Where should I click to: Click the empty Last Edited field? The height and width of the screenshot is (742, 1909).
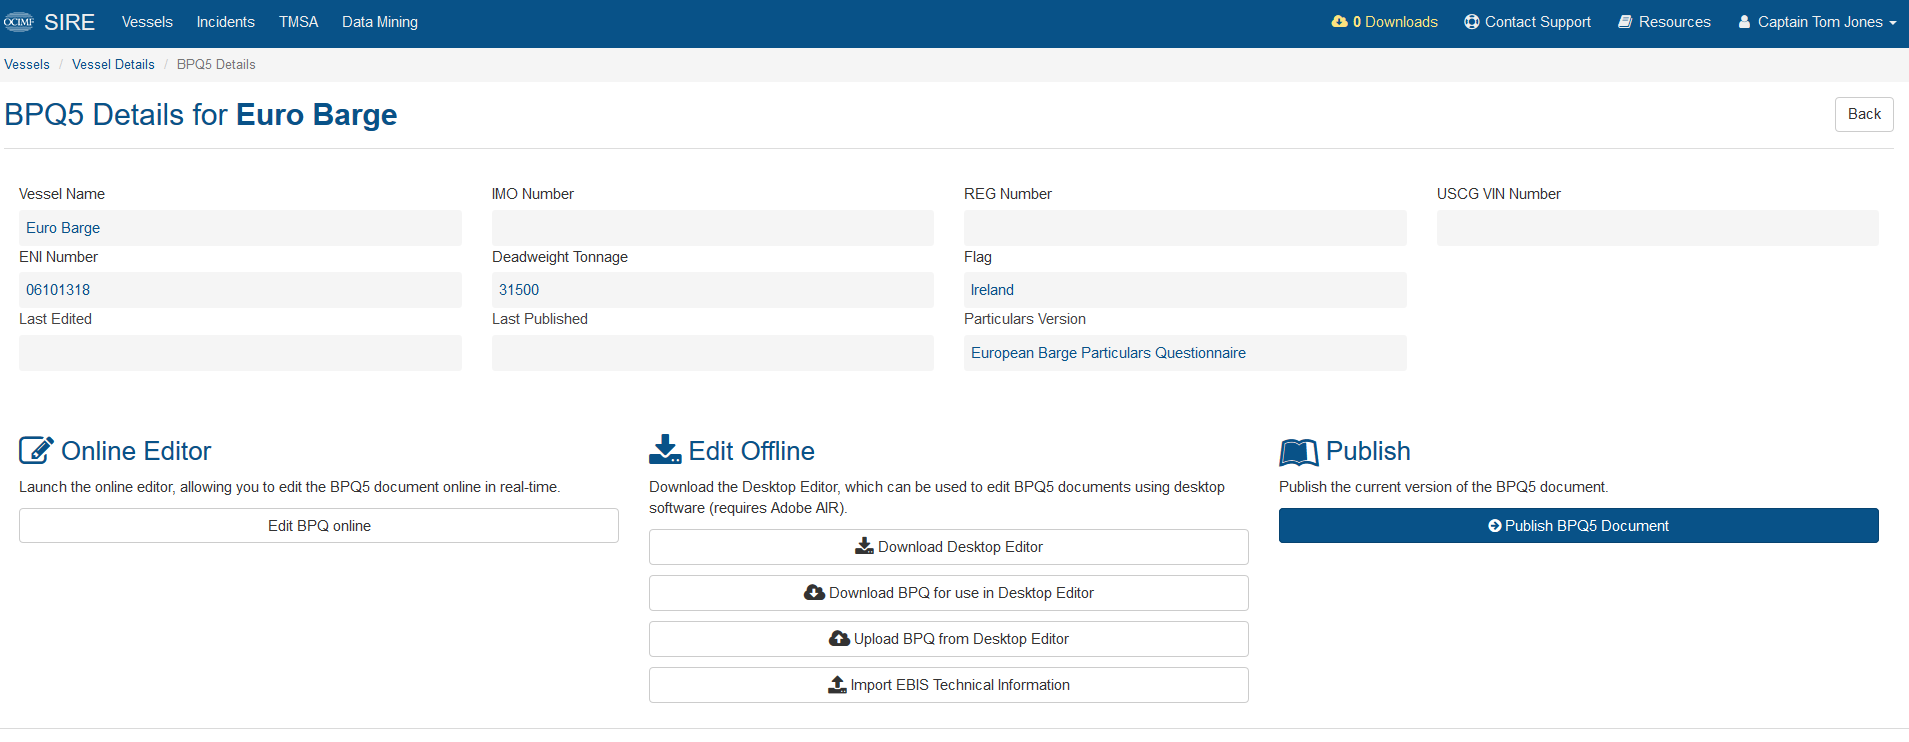coord(240,353)
